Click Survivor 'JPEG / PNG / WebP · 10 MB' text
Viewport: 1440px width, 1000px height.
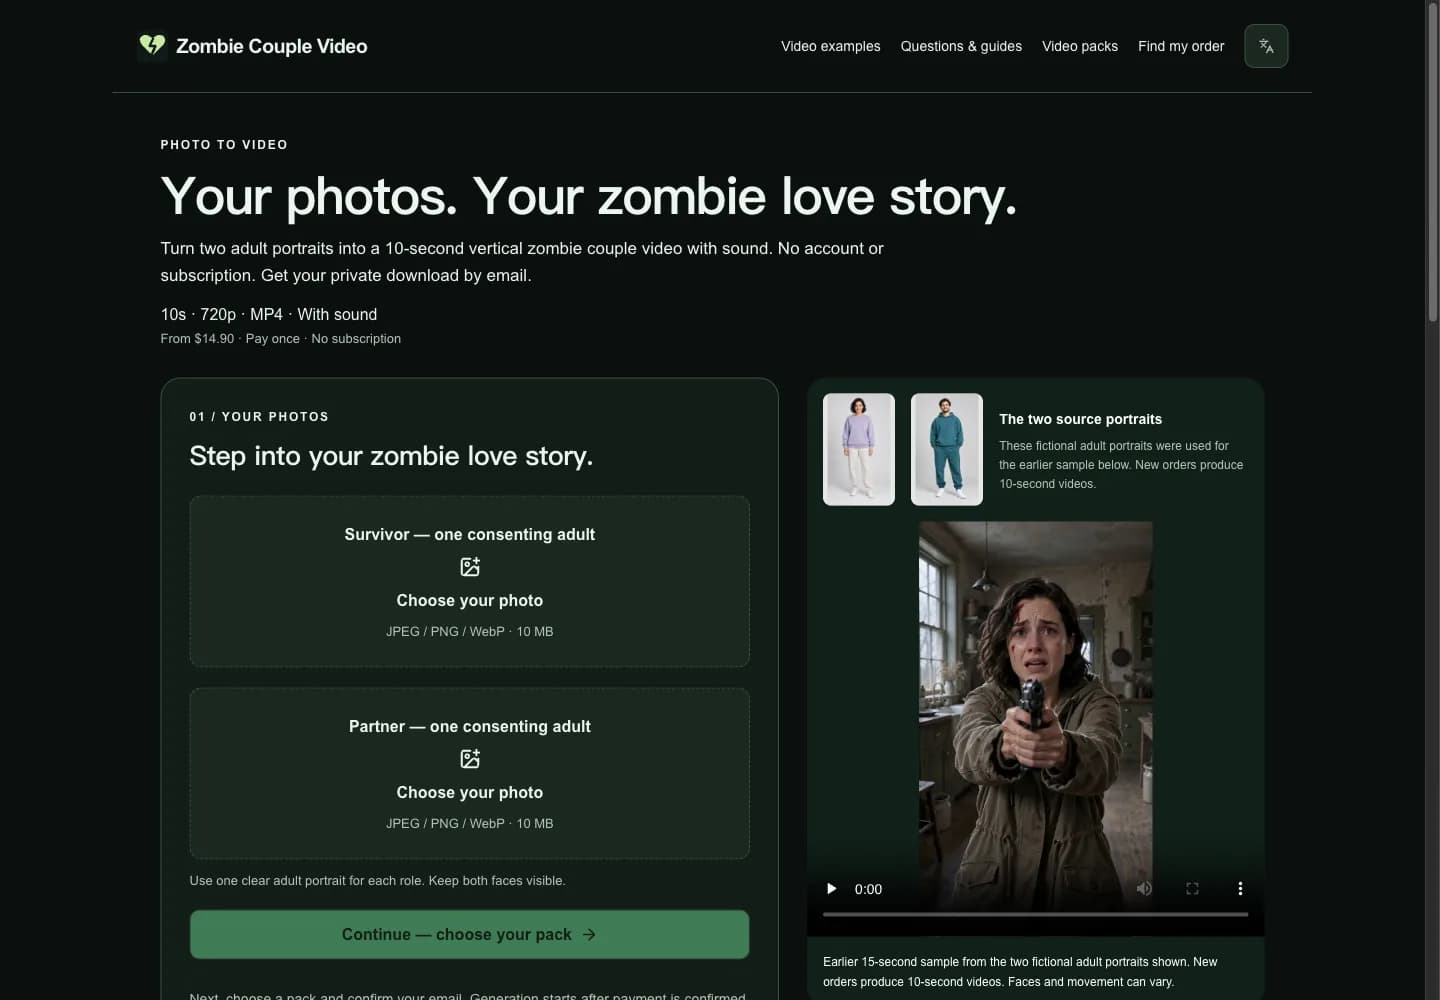470,631
